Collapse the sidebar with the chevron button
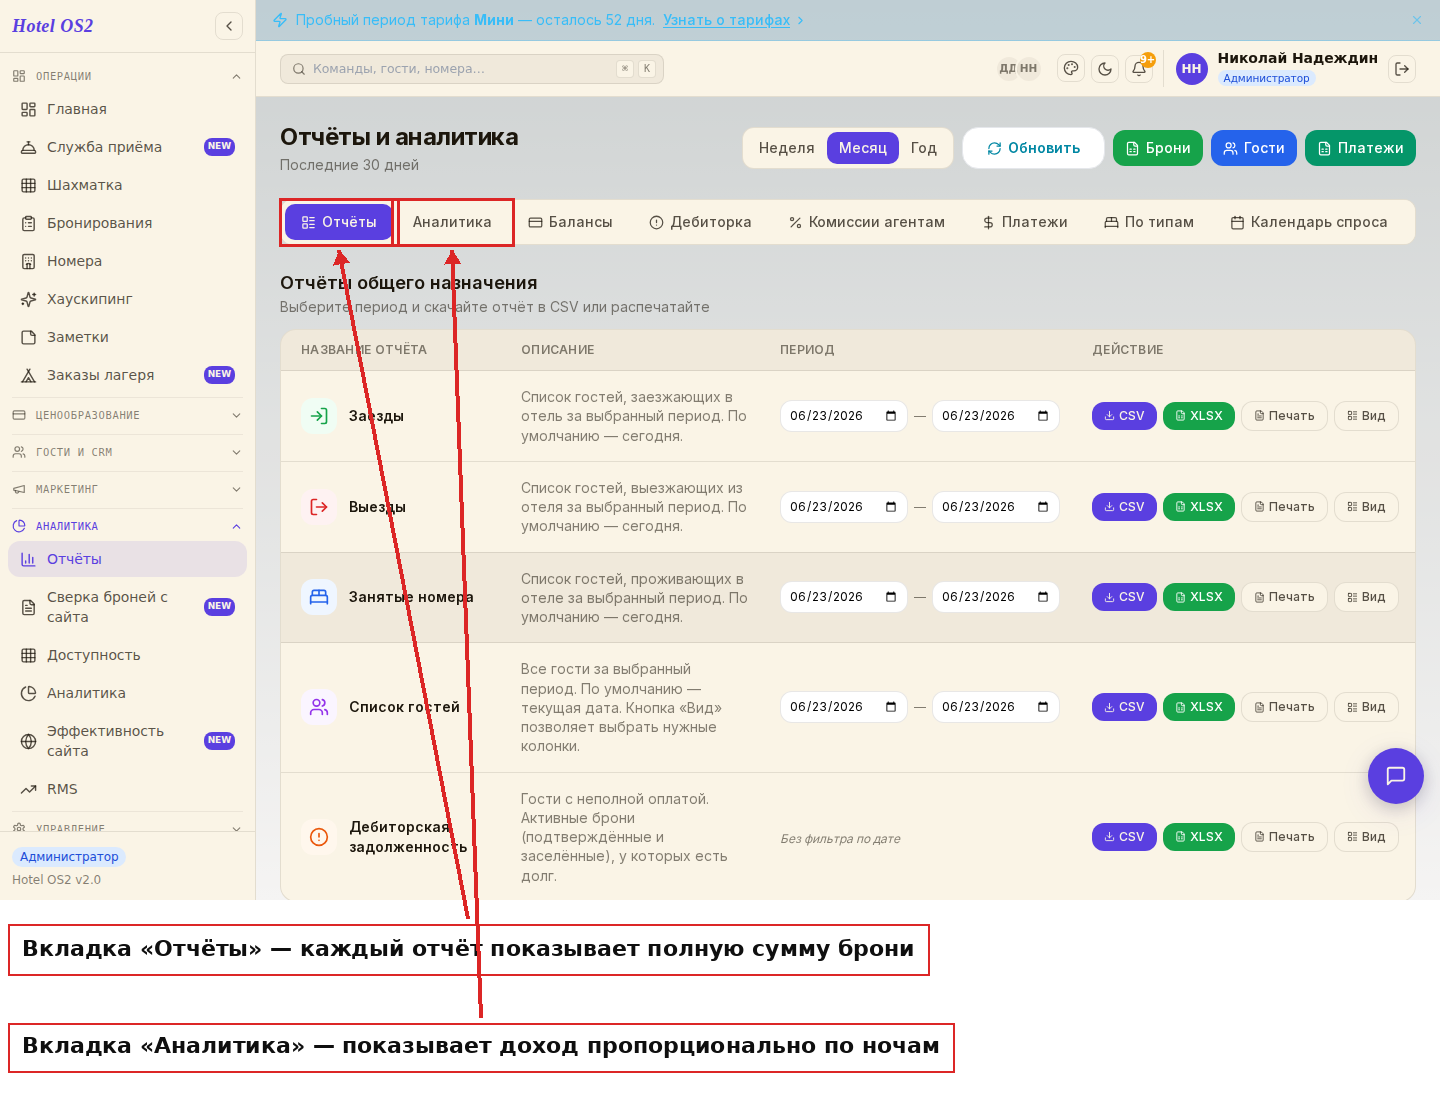 tap(229, 26)
